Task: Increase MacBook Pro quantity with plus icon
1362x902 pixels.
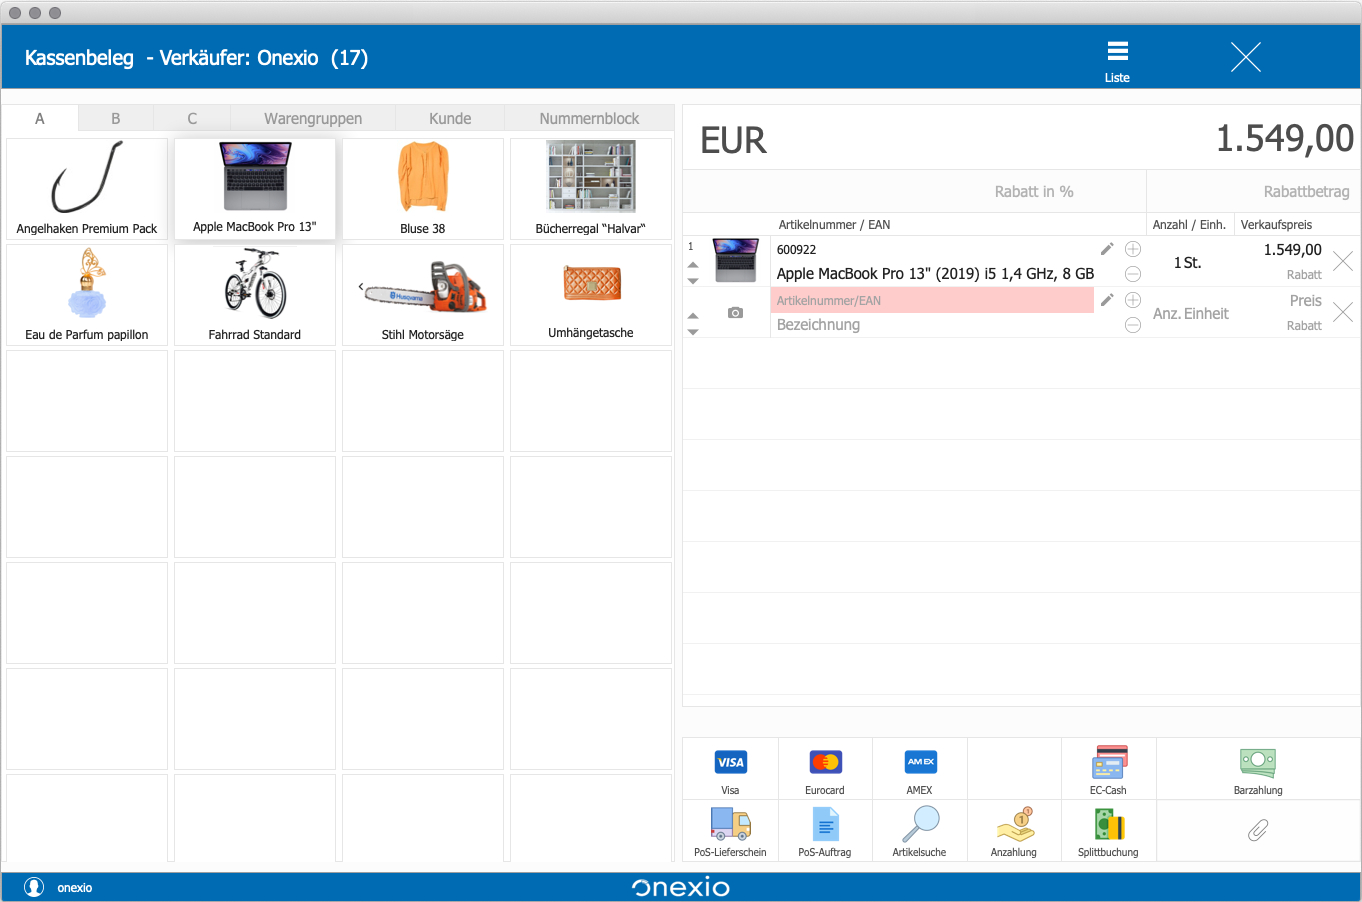Action: (x=1133, y=249)
